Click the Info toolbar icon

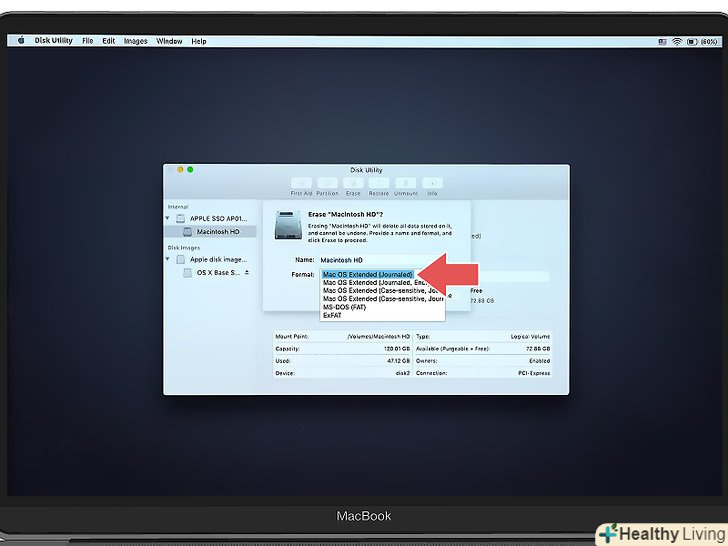pos(432,183)
